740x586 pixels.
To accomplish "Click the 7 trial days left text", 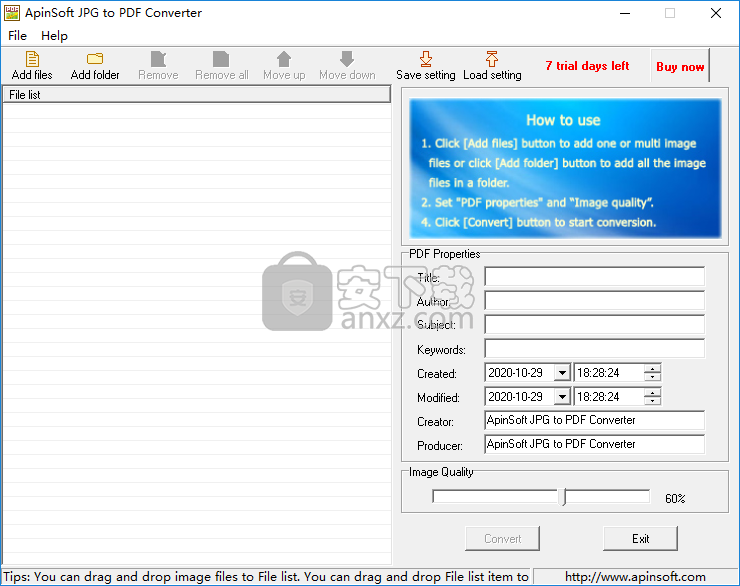I will pos(587,66).
